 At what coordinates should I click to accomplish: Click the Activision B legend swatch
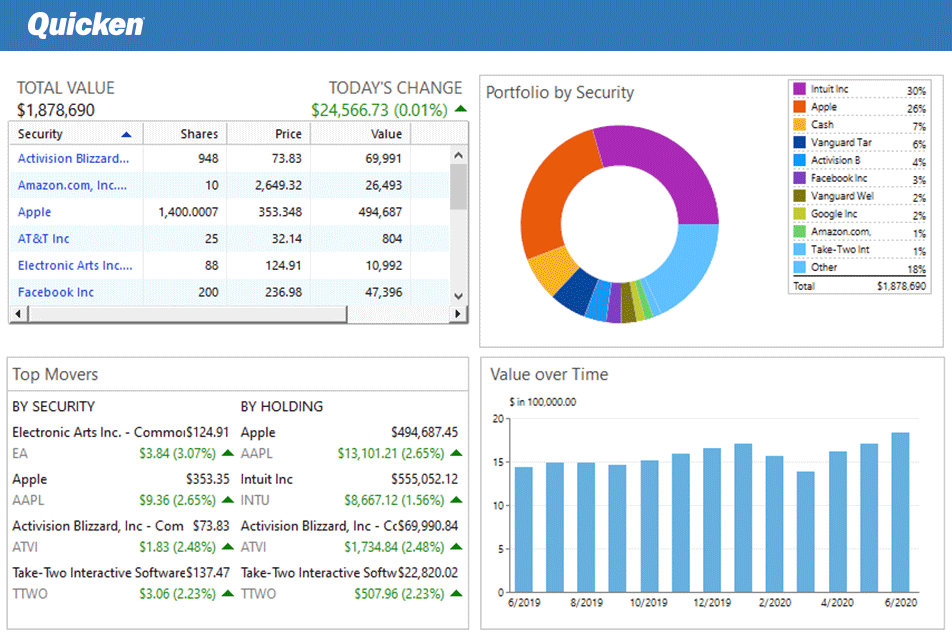pos(800,160)
